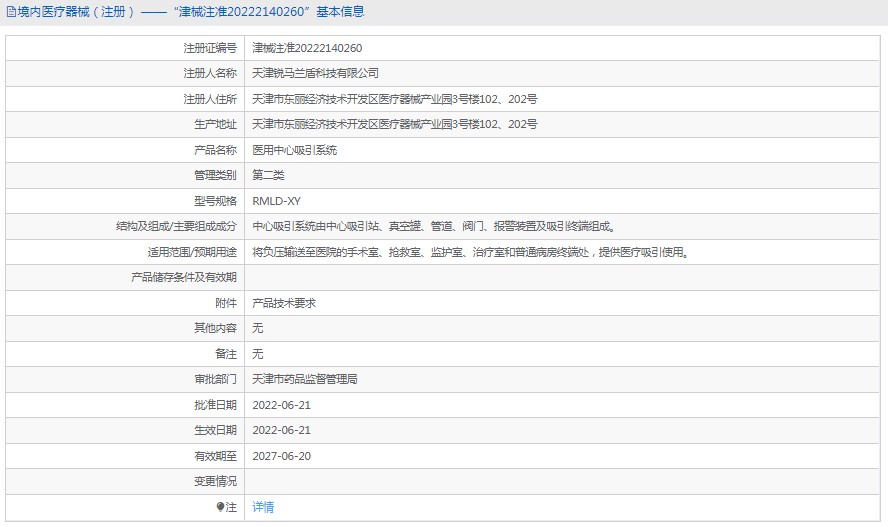Click the 备注 label
888x527 pixels.
[x=226, y=354]
